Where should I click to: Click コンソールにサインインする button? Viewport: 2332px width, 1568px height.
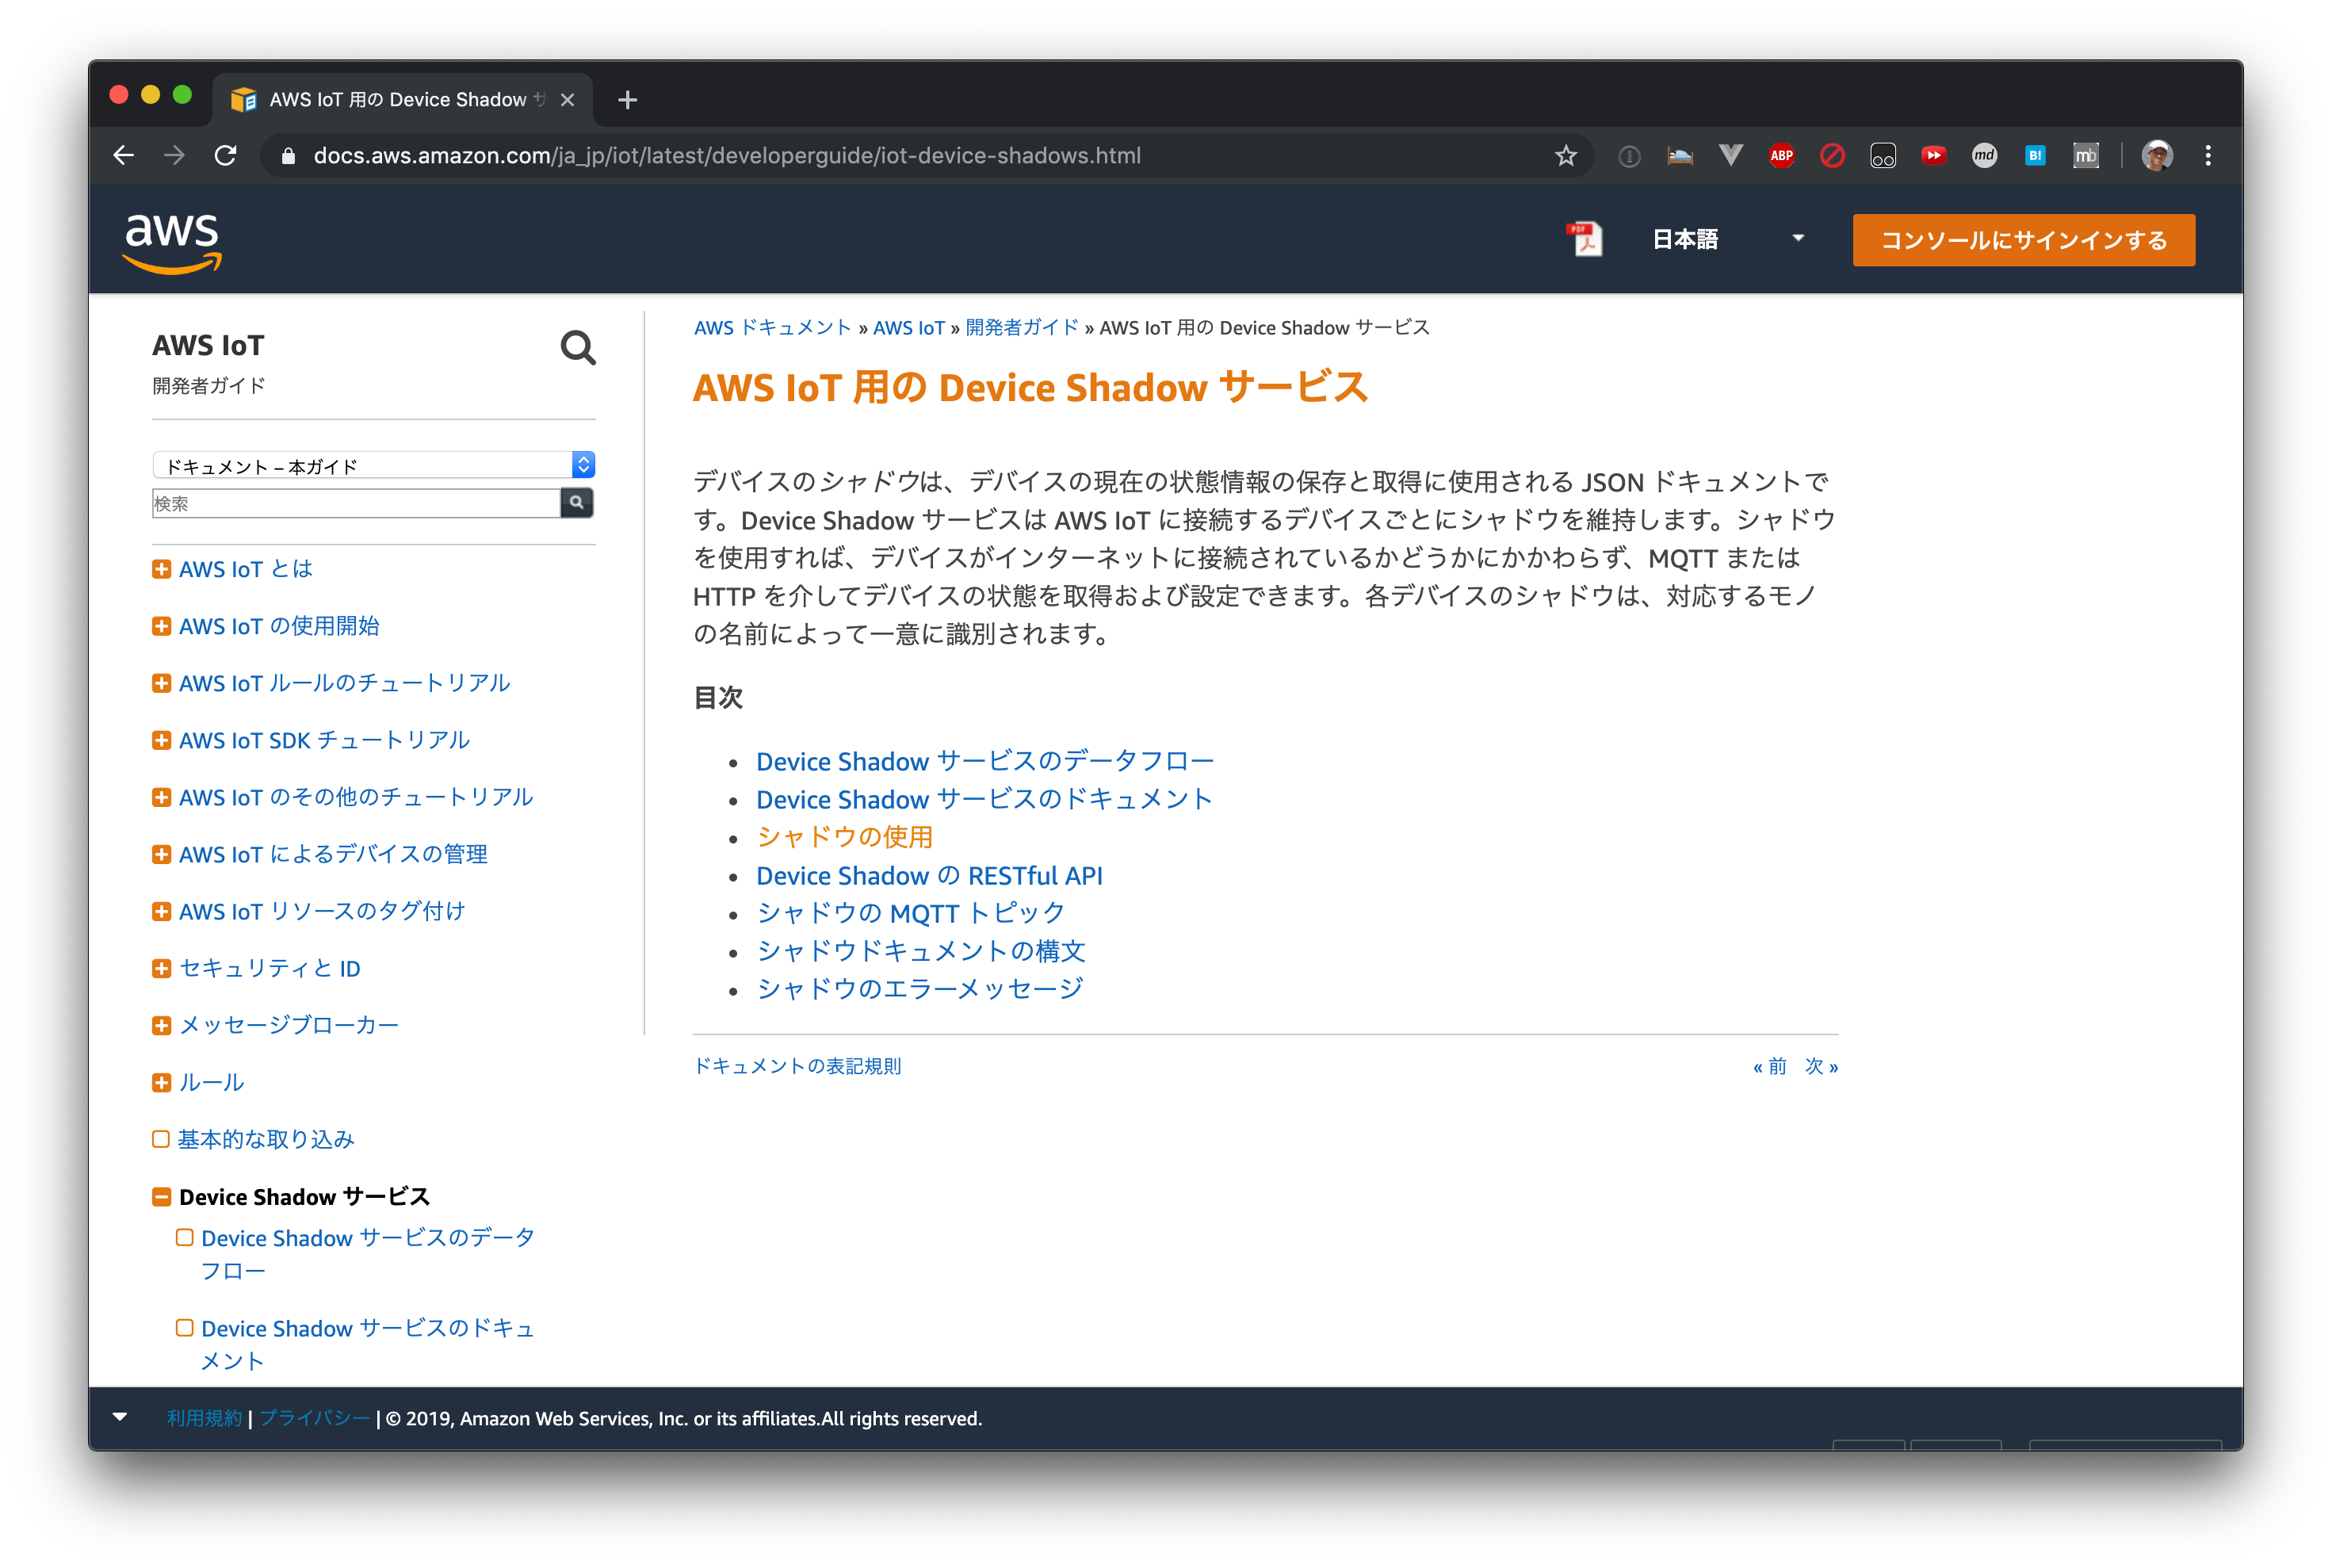click(x=2023, y=240)
